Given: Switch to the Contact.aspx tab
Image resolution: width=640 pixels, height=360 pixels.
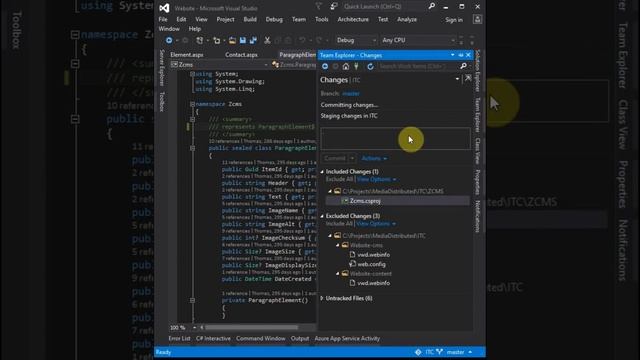Looking at the screenshot, I should [241, 55].
